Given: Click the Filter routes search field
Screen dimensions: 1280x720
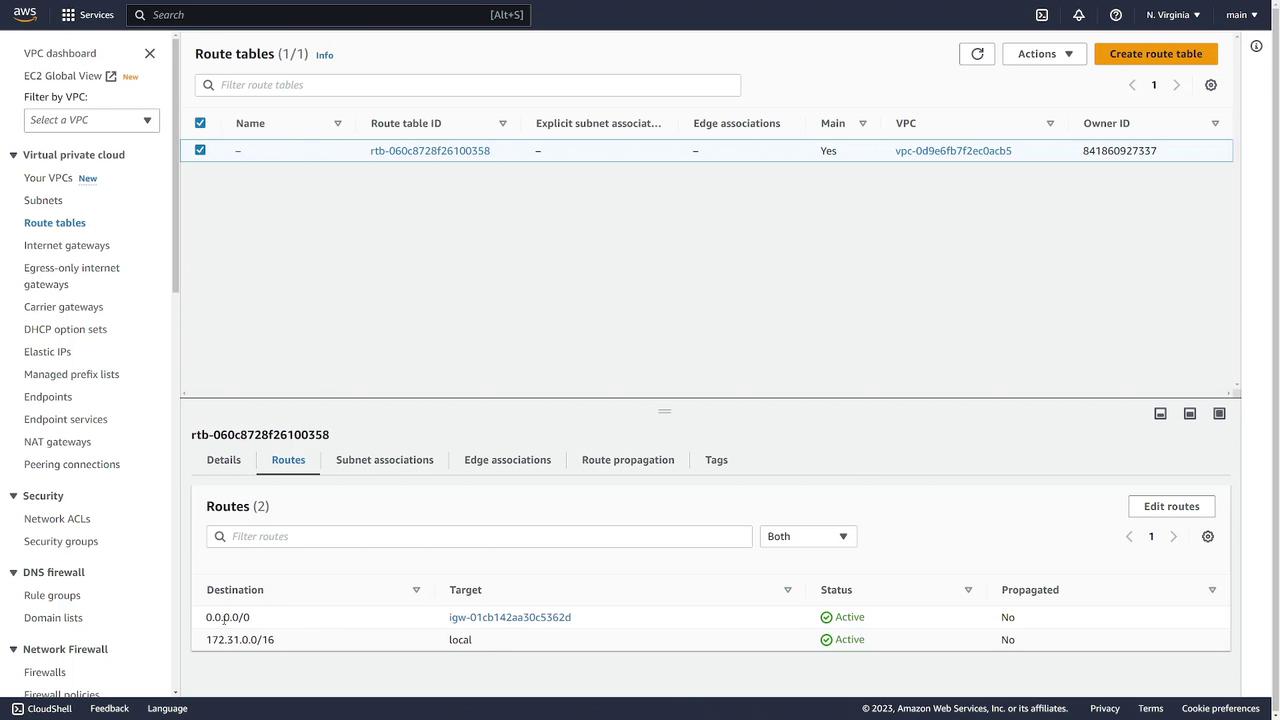Looking at the screenshot, I should tap(480, 537).
